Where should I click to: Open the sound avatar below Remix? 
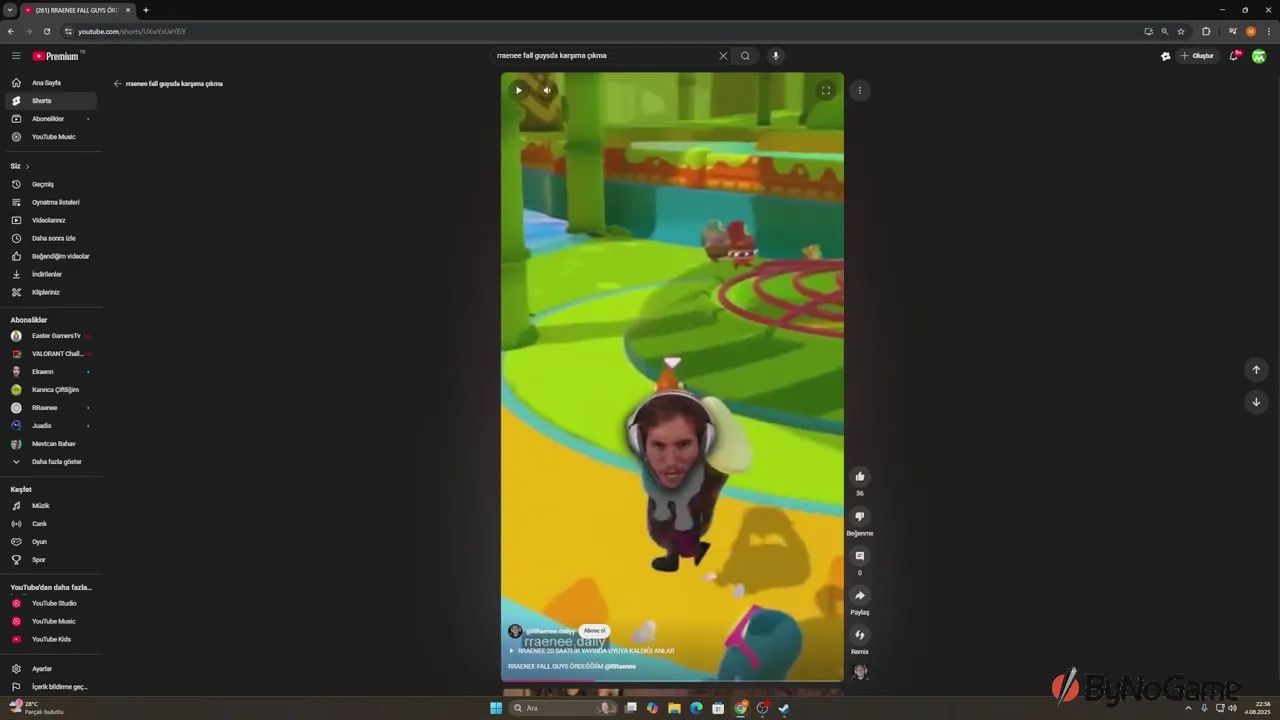(859, 672)
